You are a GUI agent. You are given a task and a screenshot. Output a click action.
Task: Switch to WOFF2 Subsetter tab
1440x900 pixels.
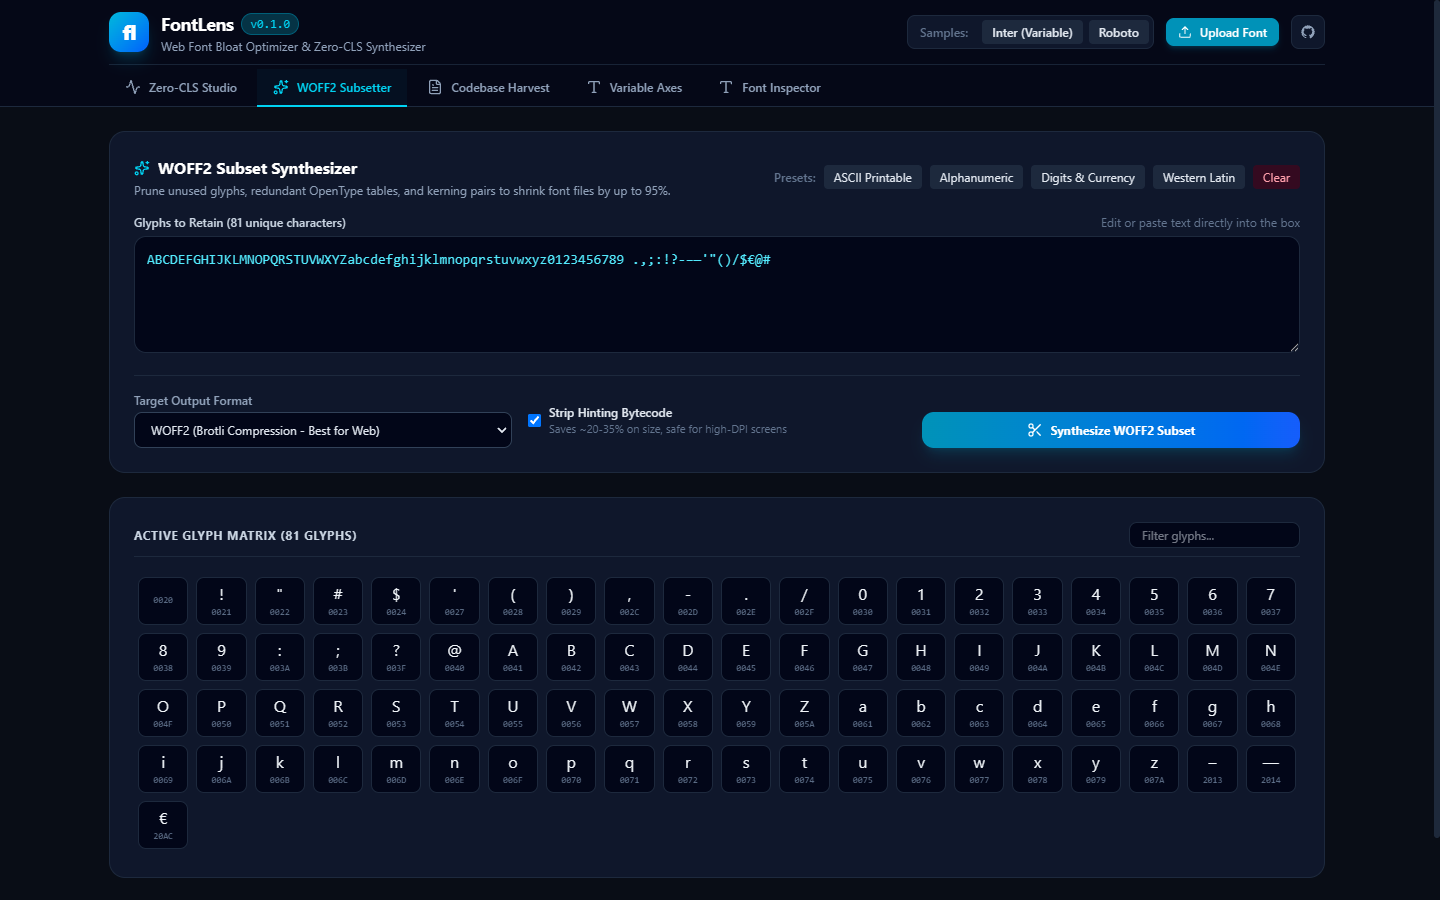pyautogui.click(x=332, y=88)
